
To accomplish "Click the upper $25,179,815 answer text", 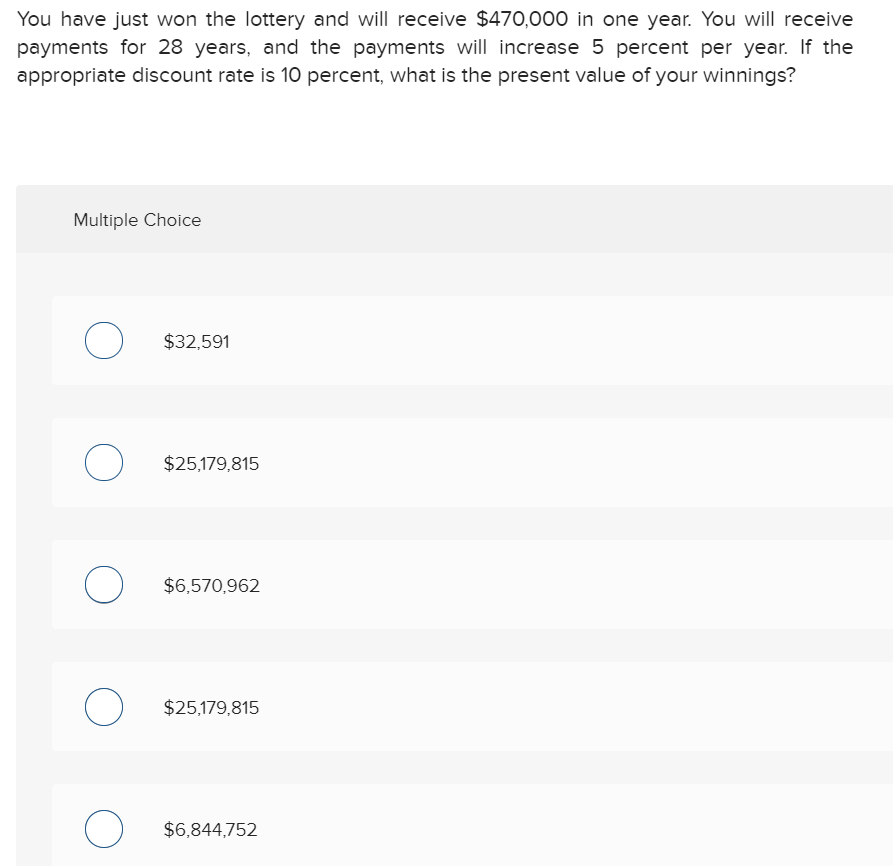I will [211, 464].
